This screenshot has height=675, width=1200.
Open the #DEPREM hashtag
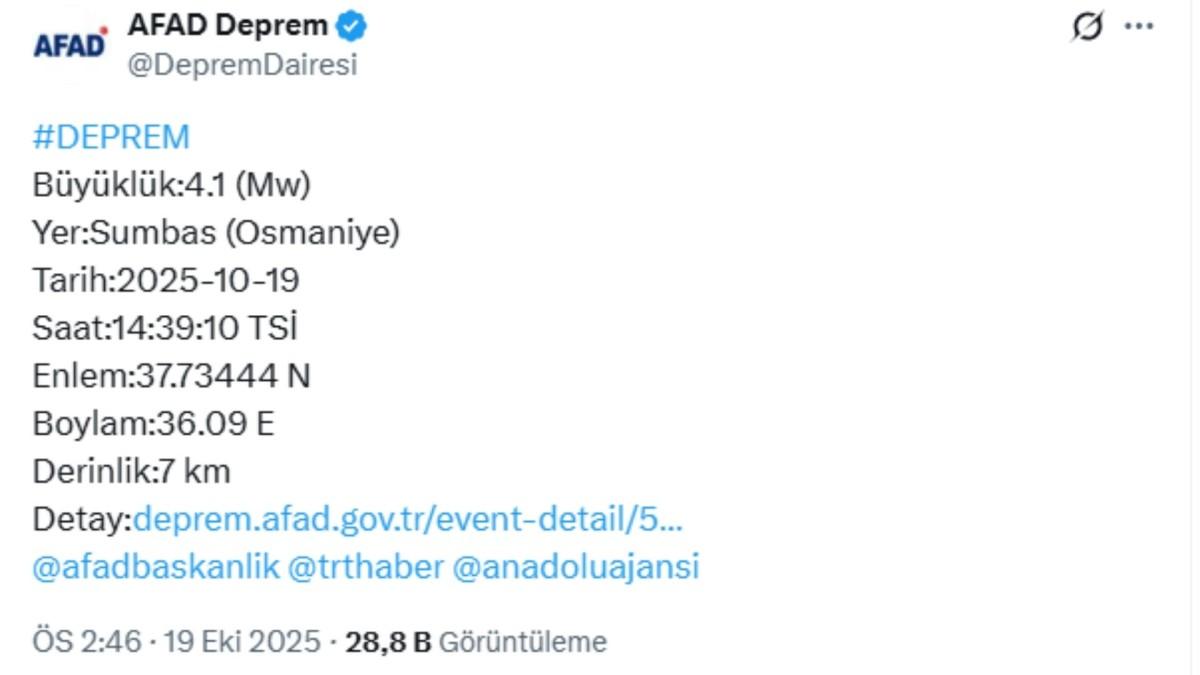pos(113,135)
